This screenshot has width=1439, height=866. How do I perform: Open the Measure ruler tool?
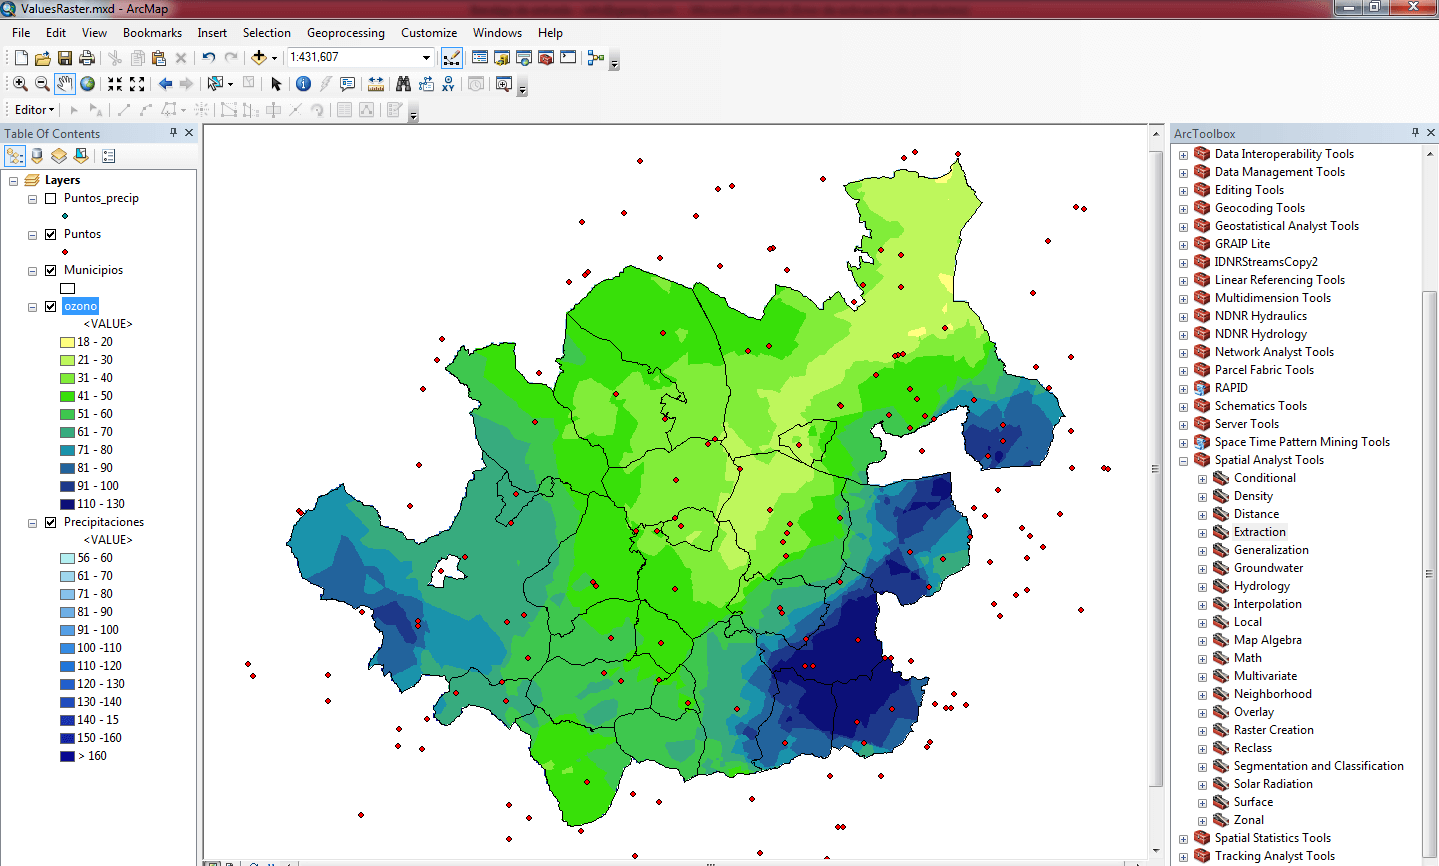376,84
